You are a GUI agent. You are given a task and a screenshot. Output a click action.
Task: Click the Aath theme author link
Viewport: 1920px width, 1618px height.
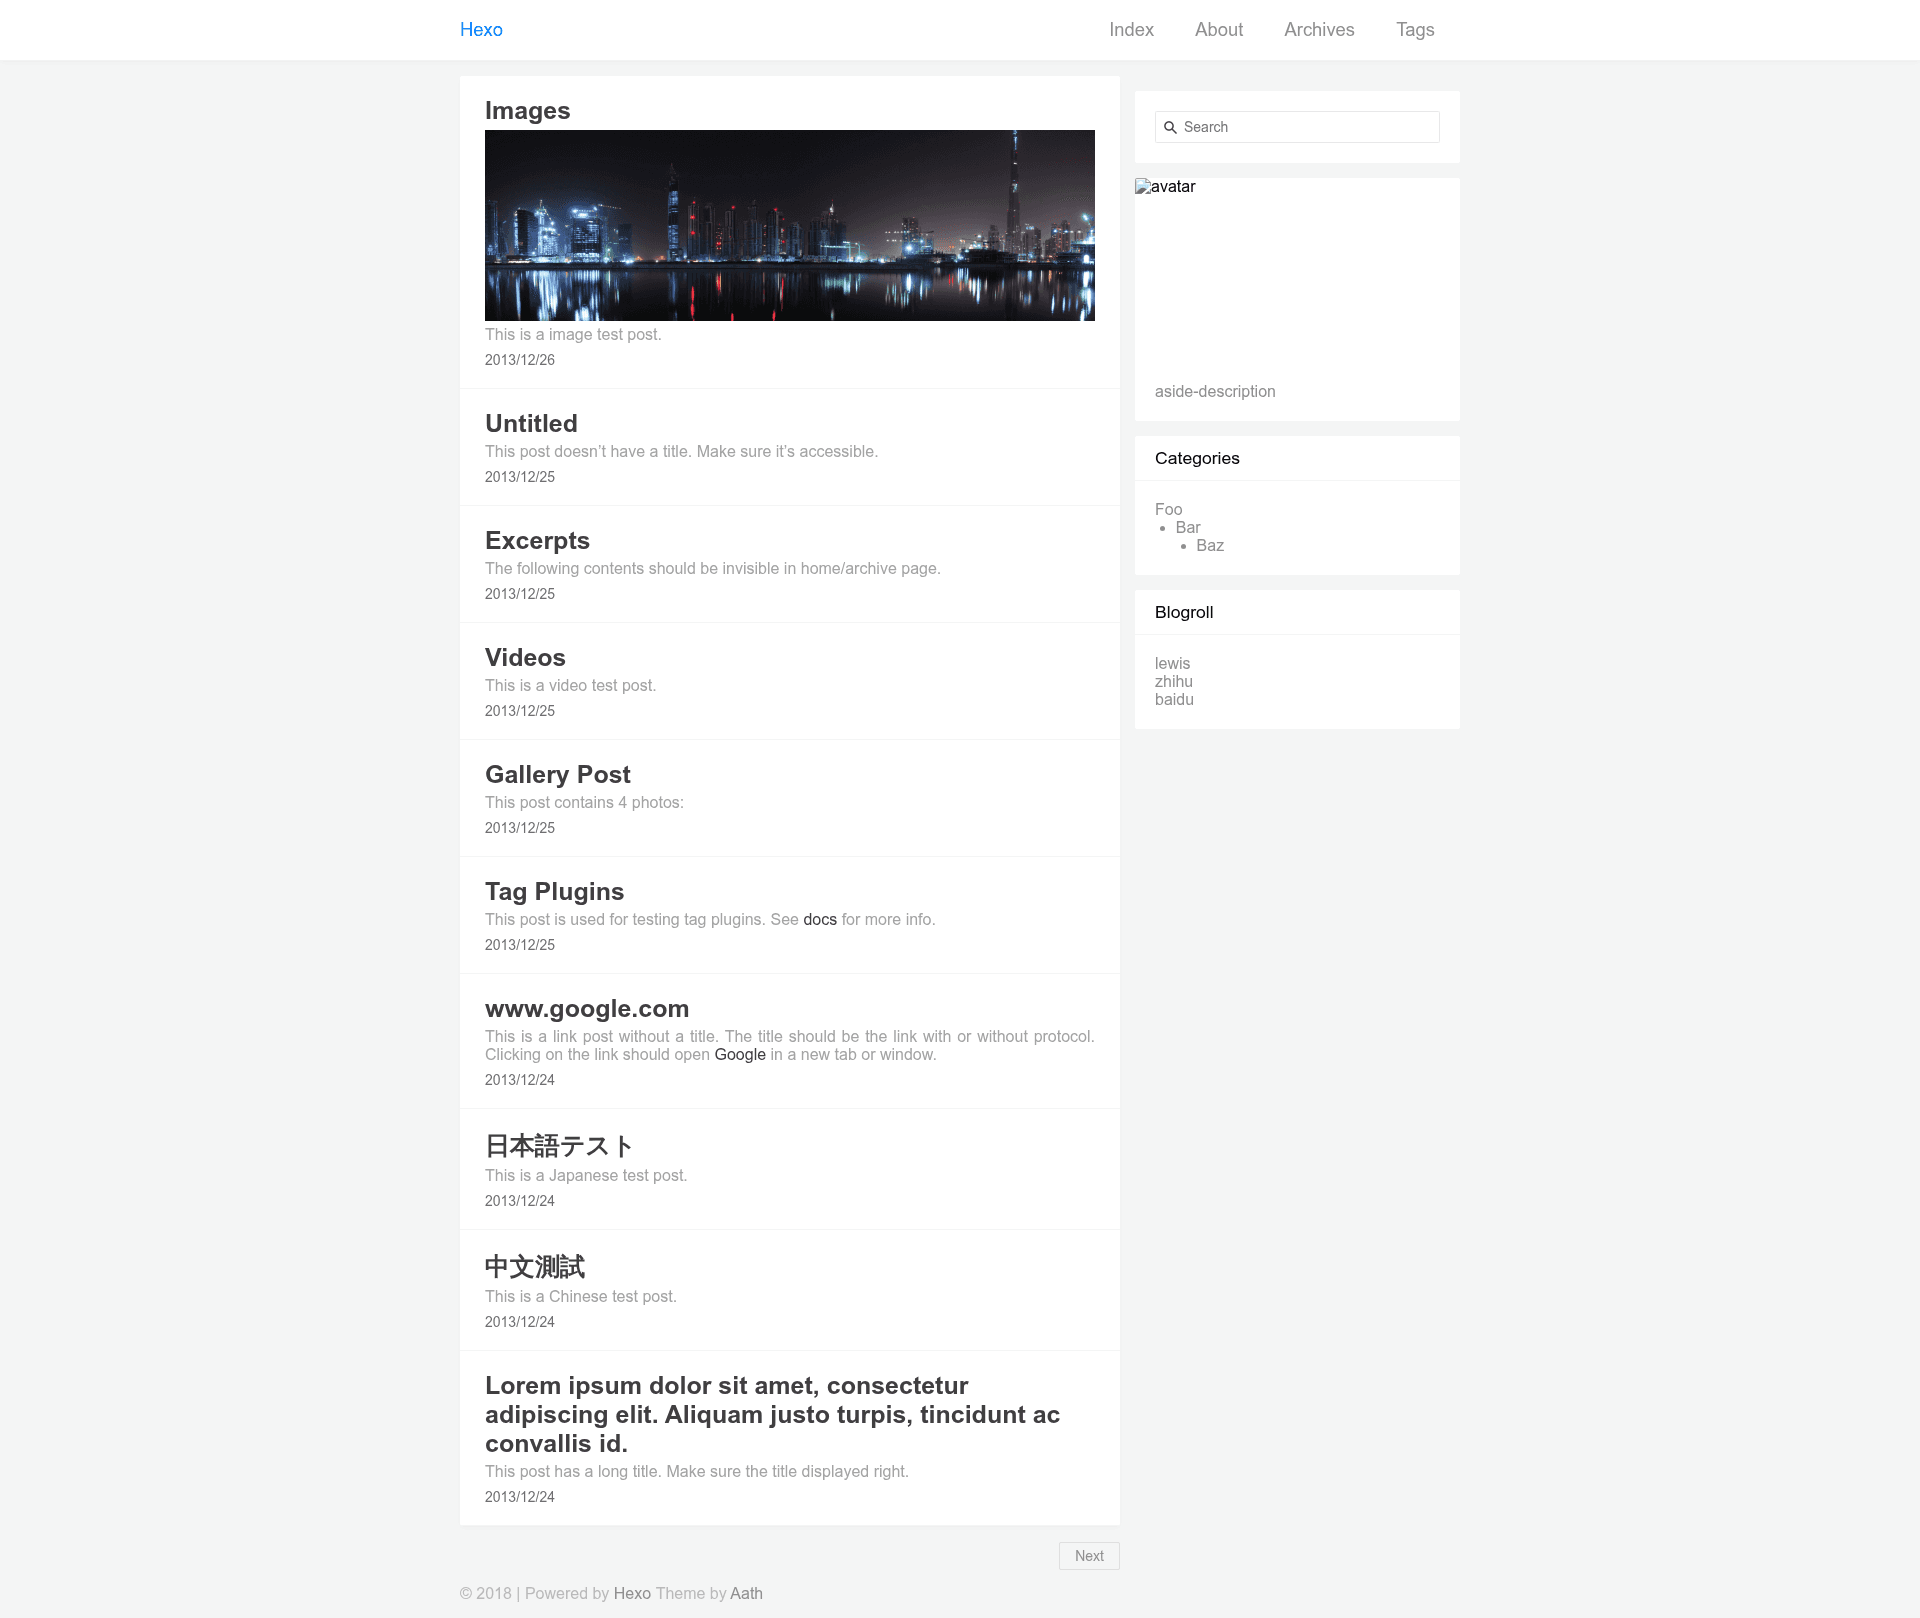pos(746,1593)
